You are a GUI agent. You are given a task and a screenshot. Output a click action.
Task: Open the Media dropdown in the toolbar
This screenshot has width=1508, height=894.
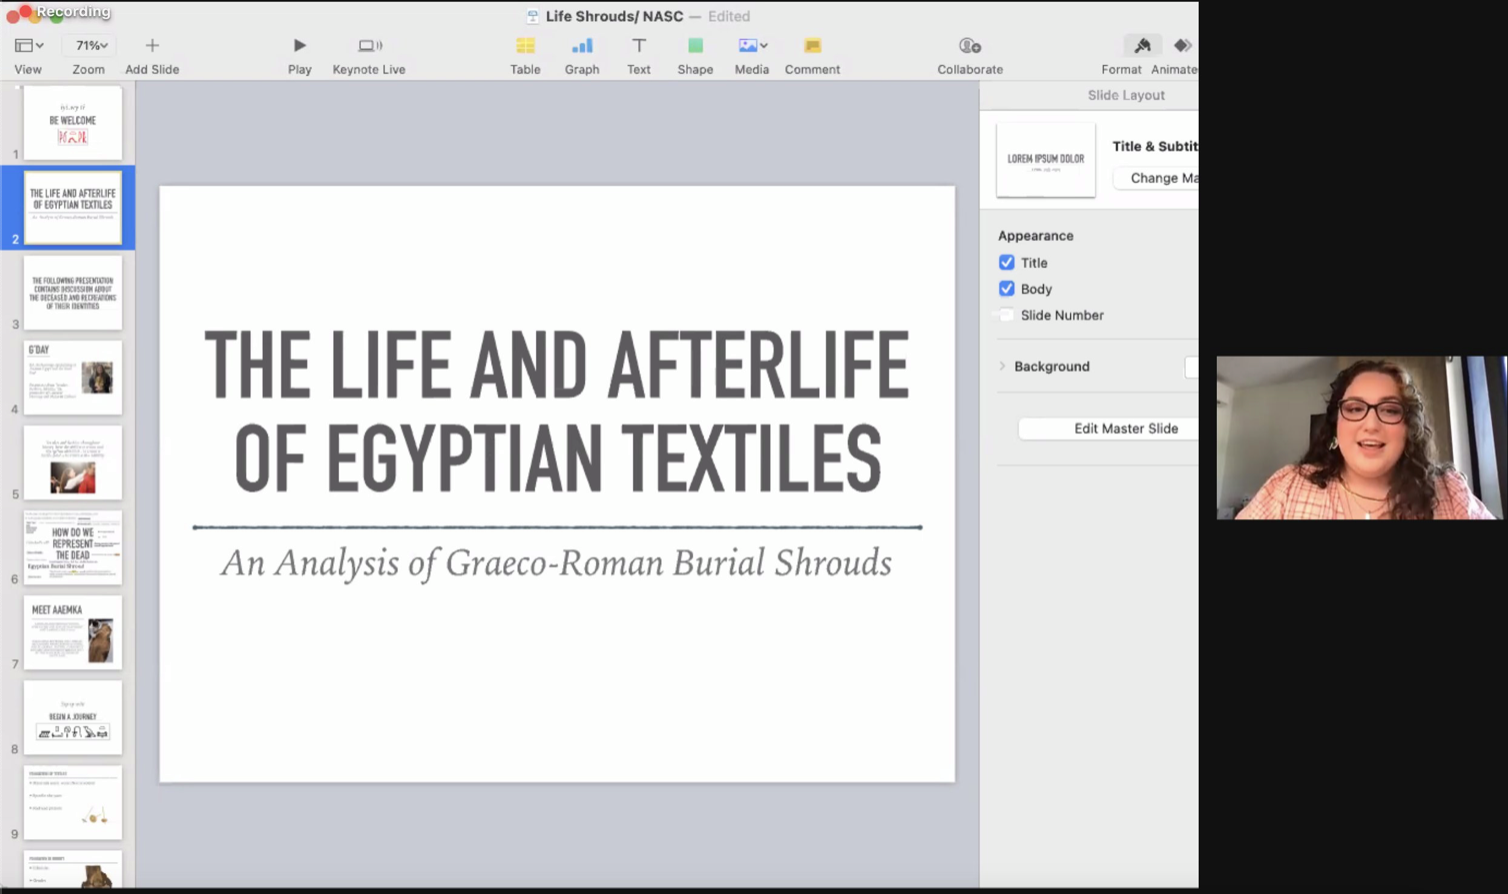click(752, 46)
